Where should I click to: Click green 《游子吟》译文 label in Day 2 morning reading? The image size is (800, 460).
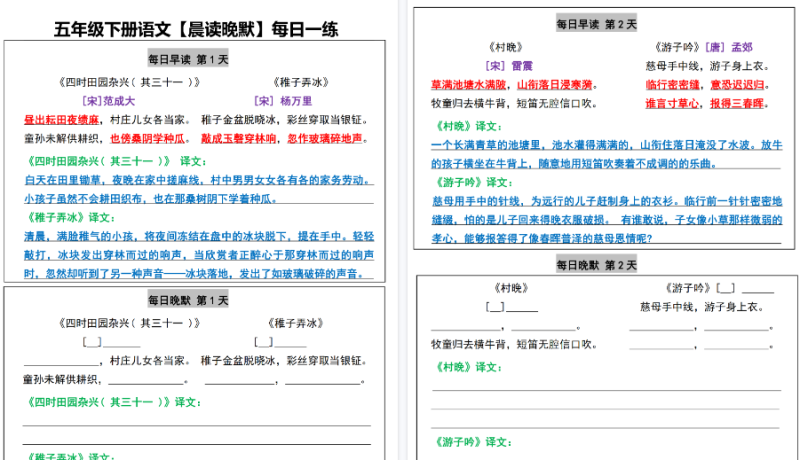coord(473,183)
